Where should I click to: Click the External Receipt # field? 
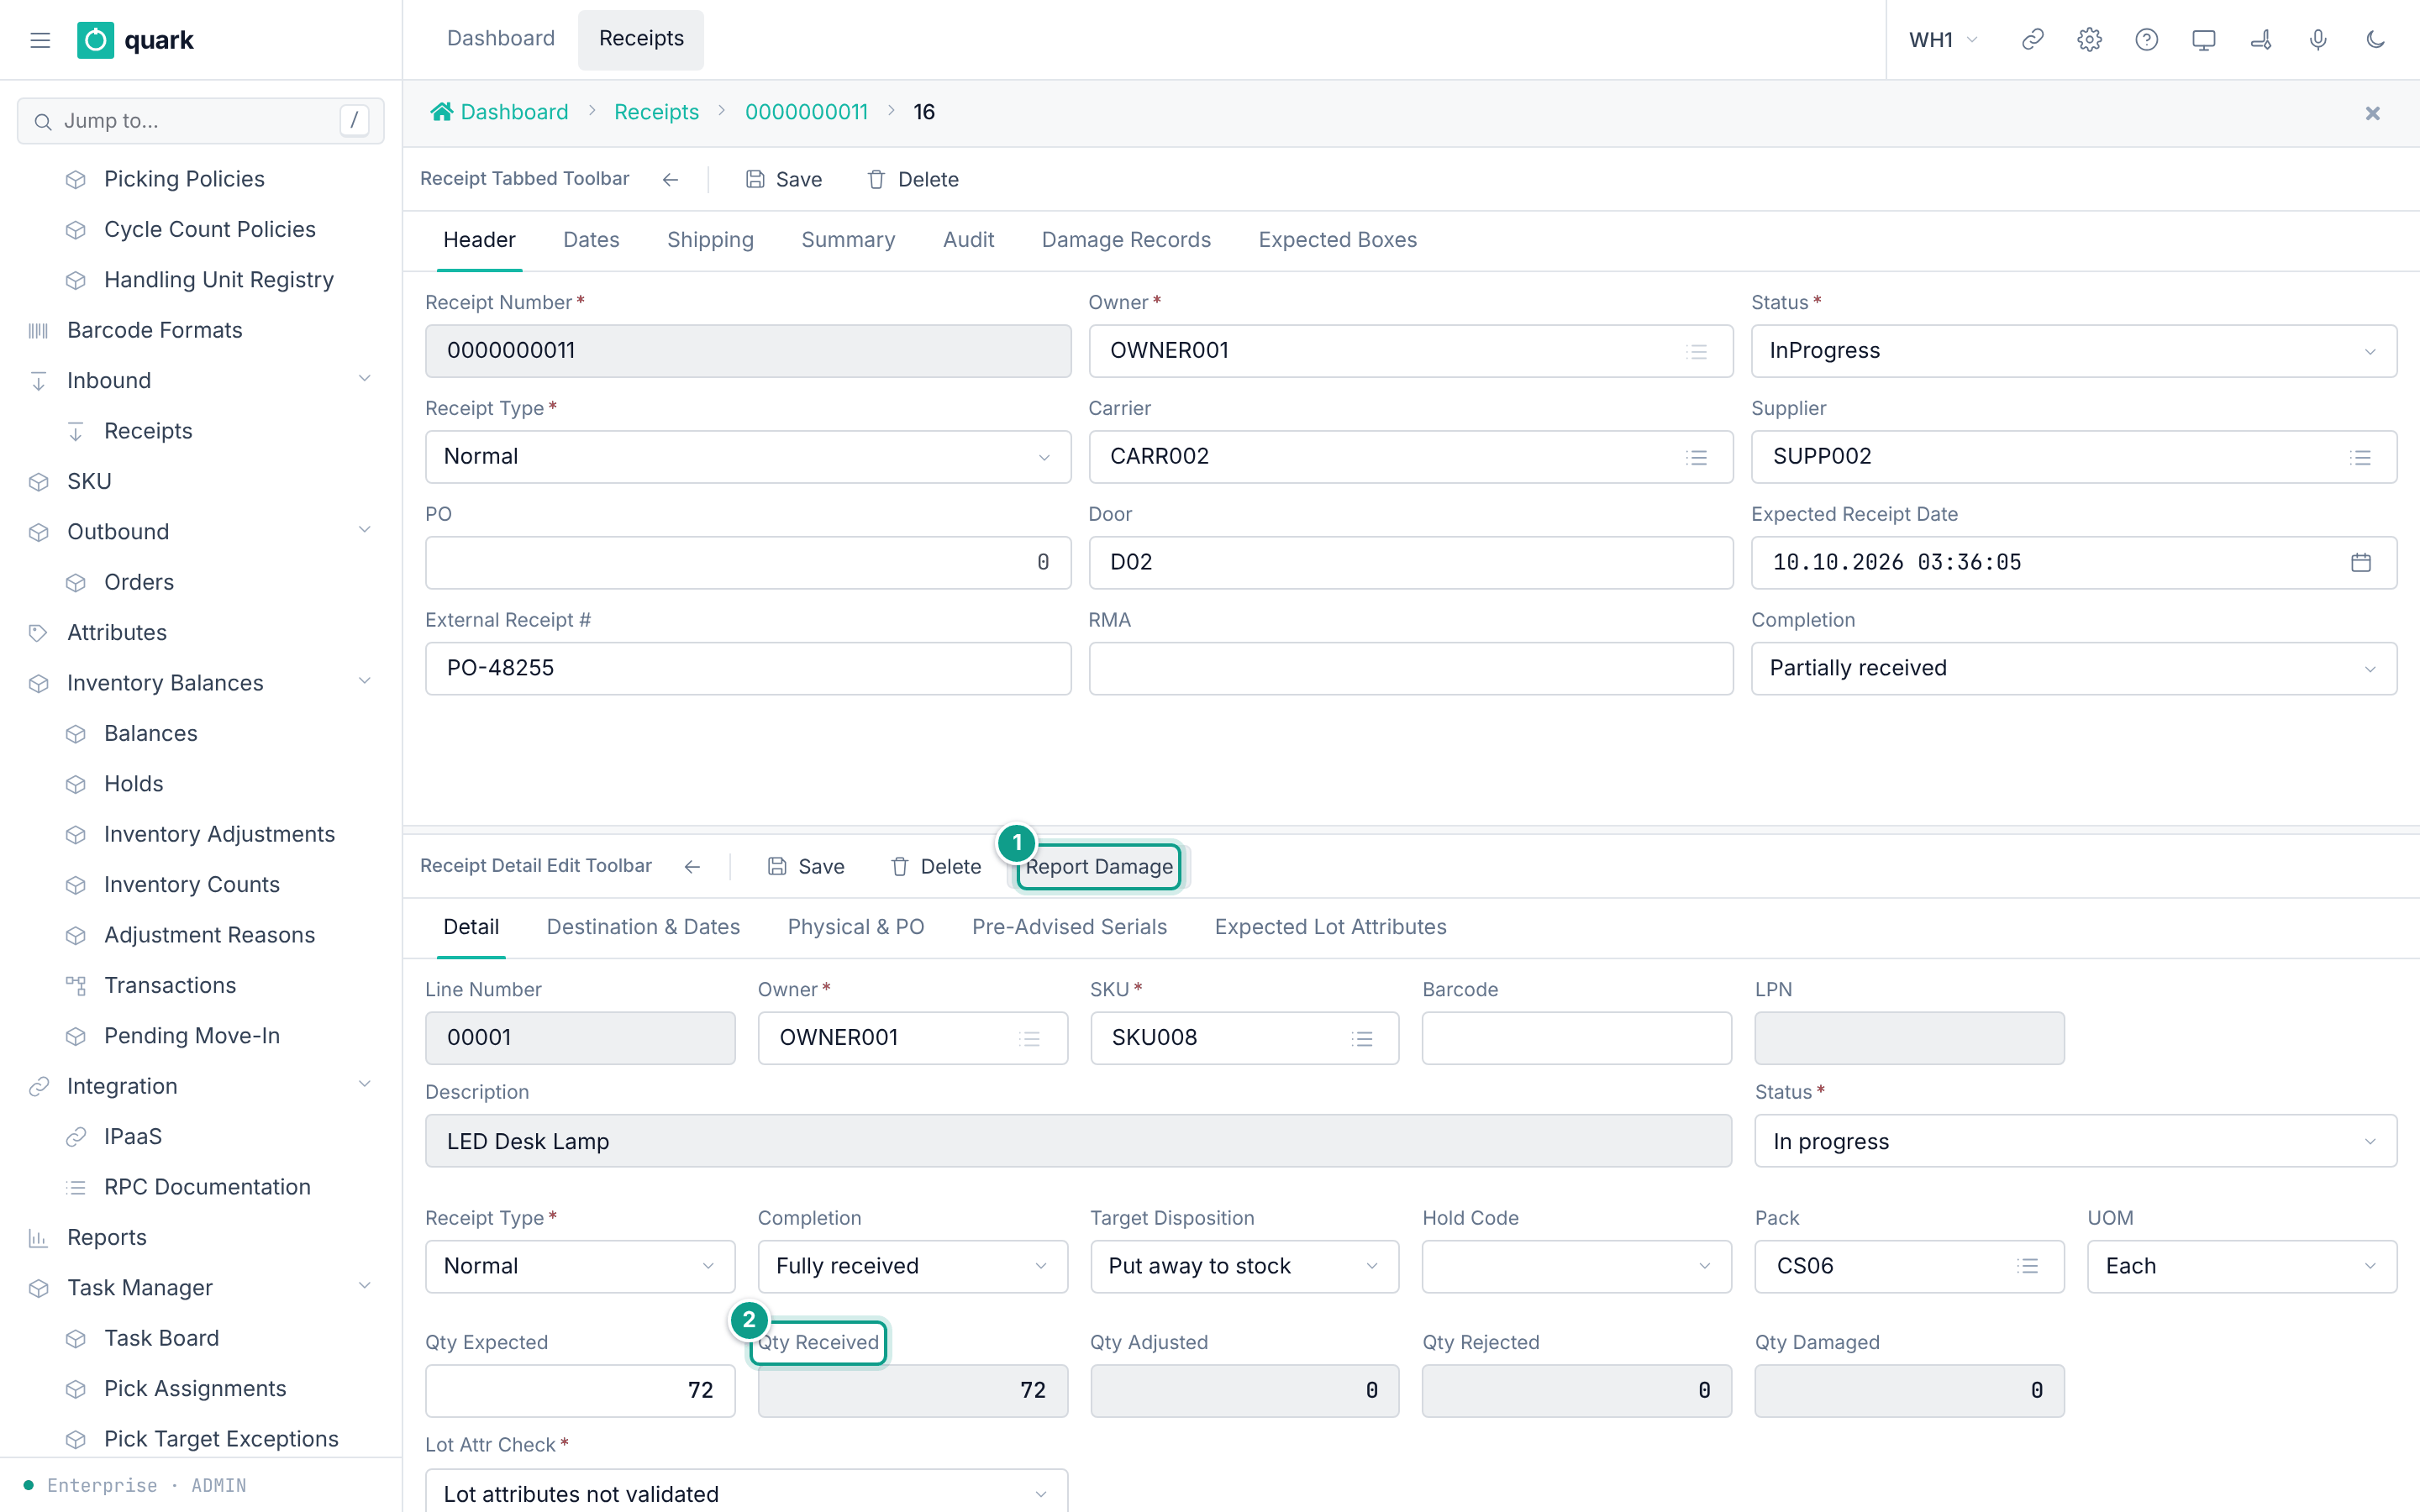[x=747, y=668]
